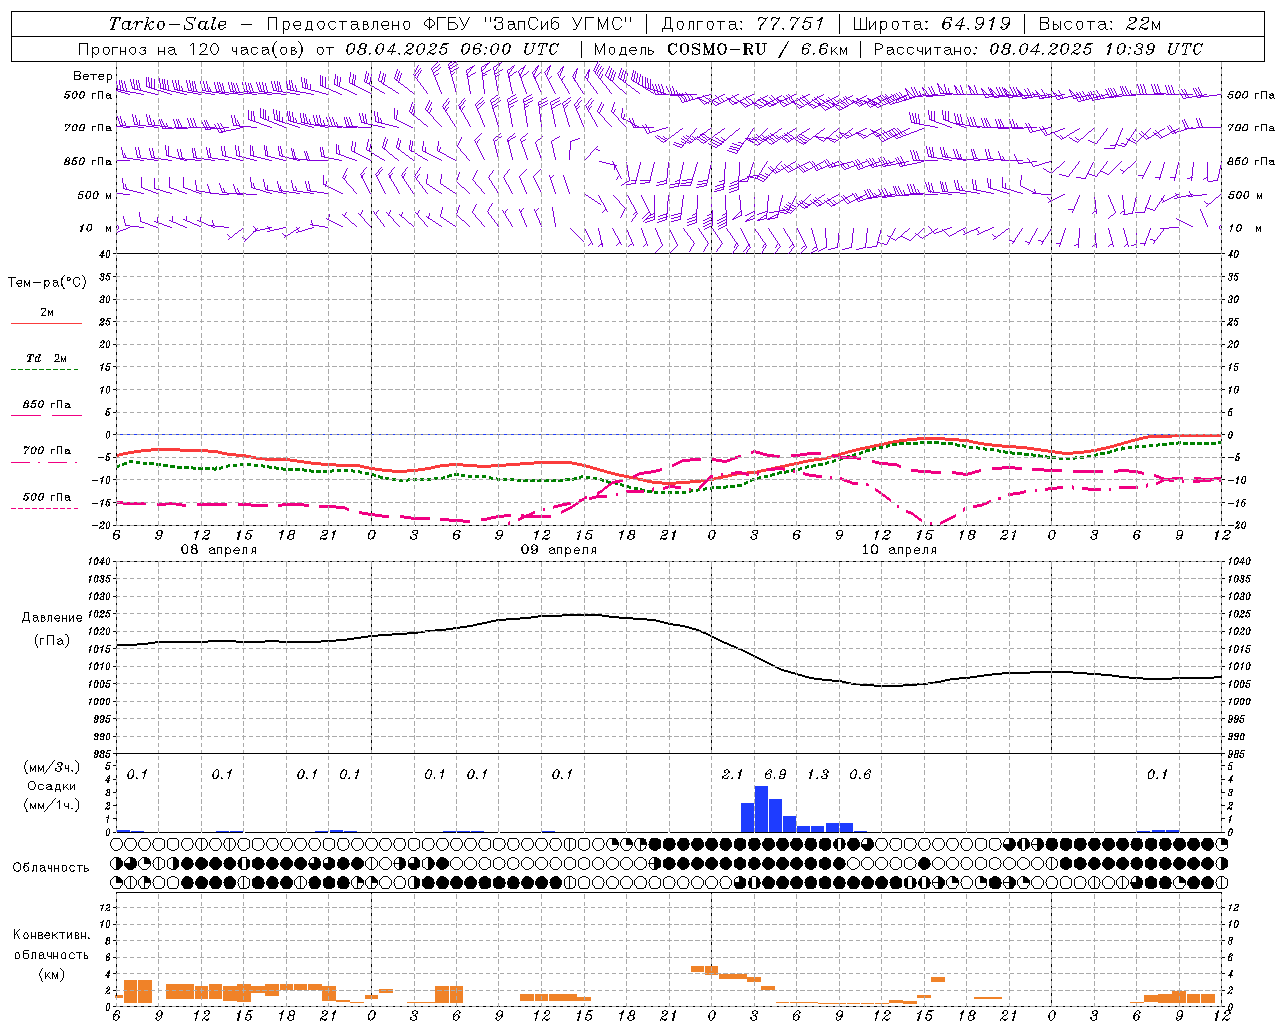Image resolution: width=1280 pixels, height=1024 pixels.
Task: Click the 'Td 2м' dew point legend entry
Action: [47, 358]
